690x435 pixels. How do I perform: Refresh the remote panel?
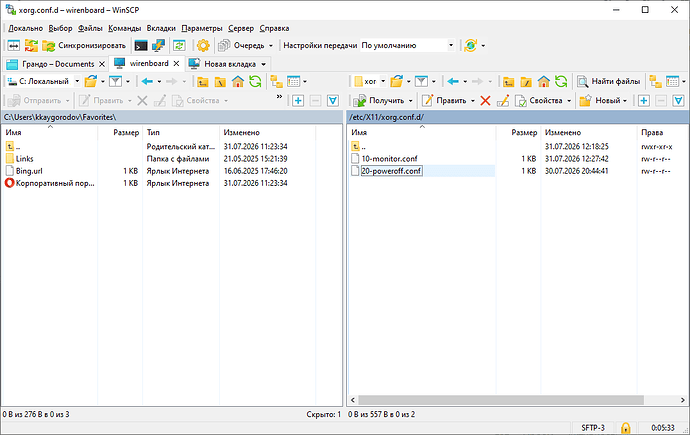(x=561, y=81)
